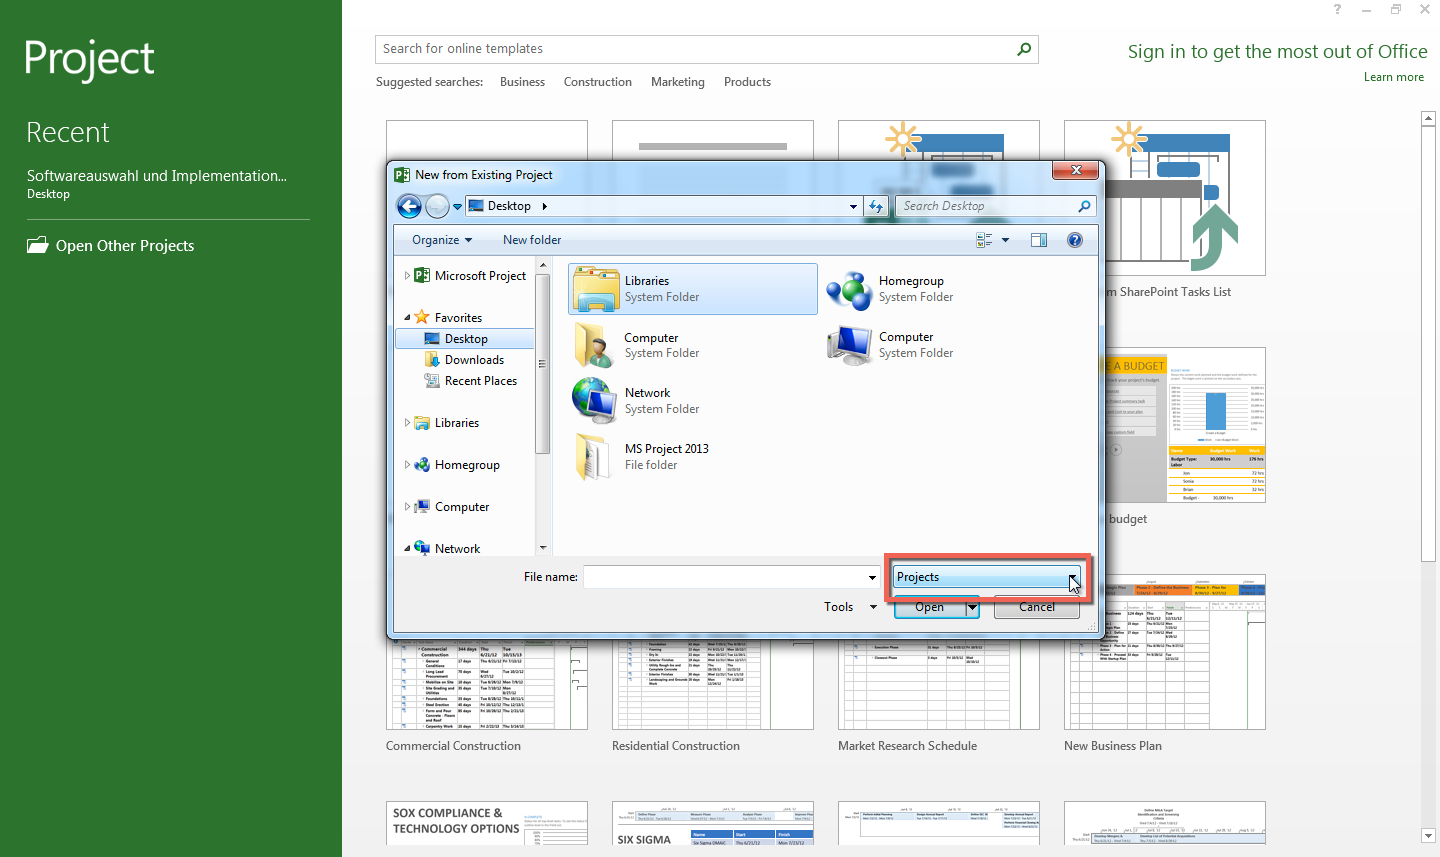
Task: Open the address bar history dropdown
Action: (853, 206)
